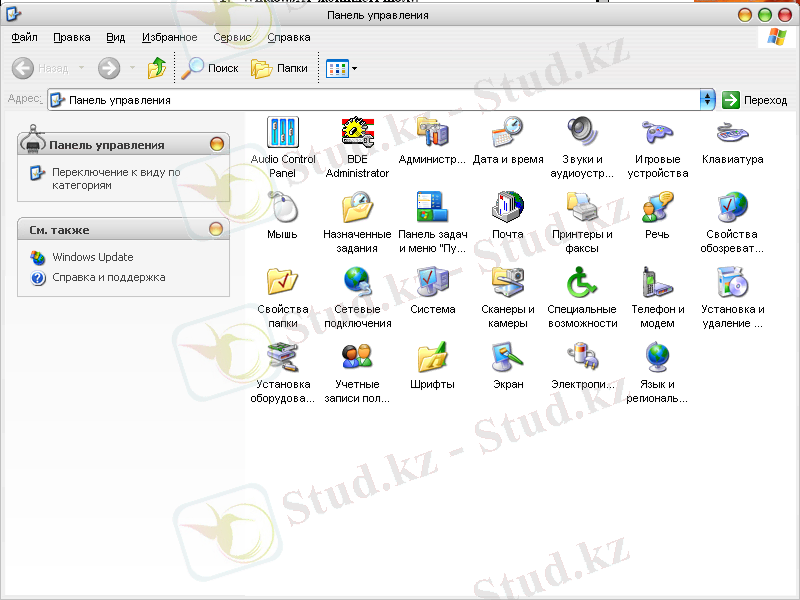Open BDE Administrator applet
The width and height of the screenshot is (800, 600).
tap(357, 133)
